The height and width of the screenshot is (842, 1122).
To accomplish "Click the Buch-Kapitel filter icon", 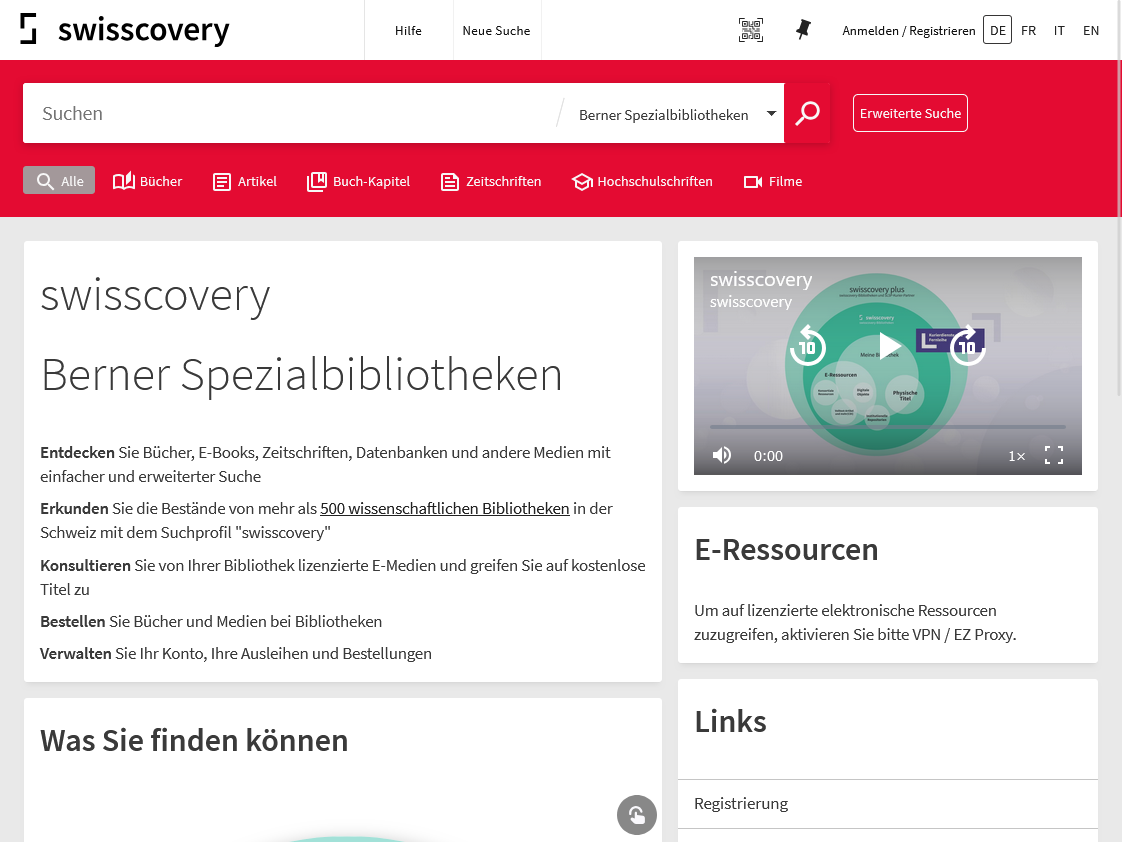I will (x=316, y=181).
